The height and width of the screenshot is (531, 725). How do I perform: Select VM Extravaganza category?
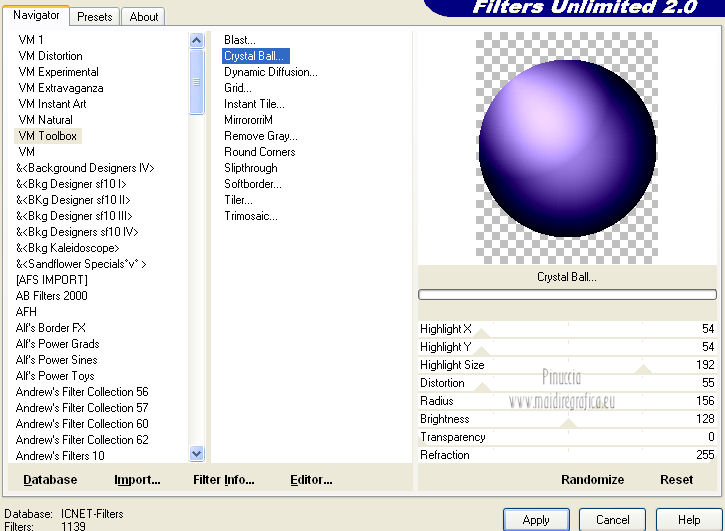click(x=61, y=88)
